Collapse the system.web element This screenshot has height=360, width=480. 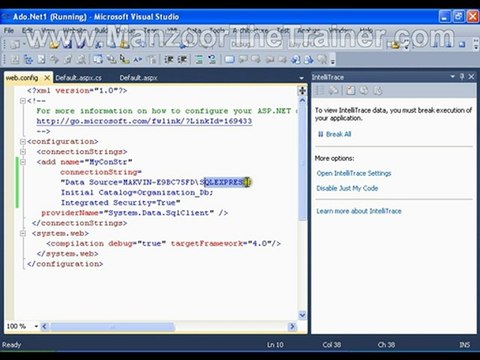coord(23,233)
